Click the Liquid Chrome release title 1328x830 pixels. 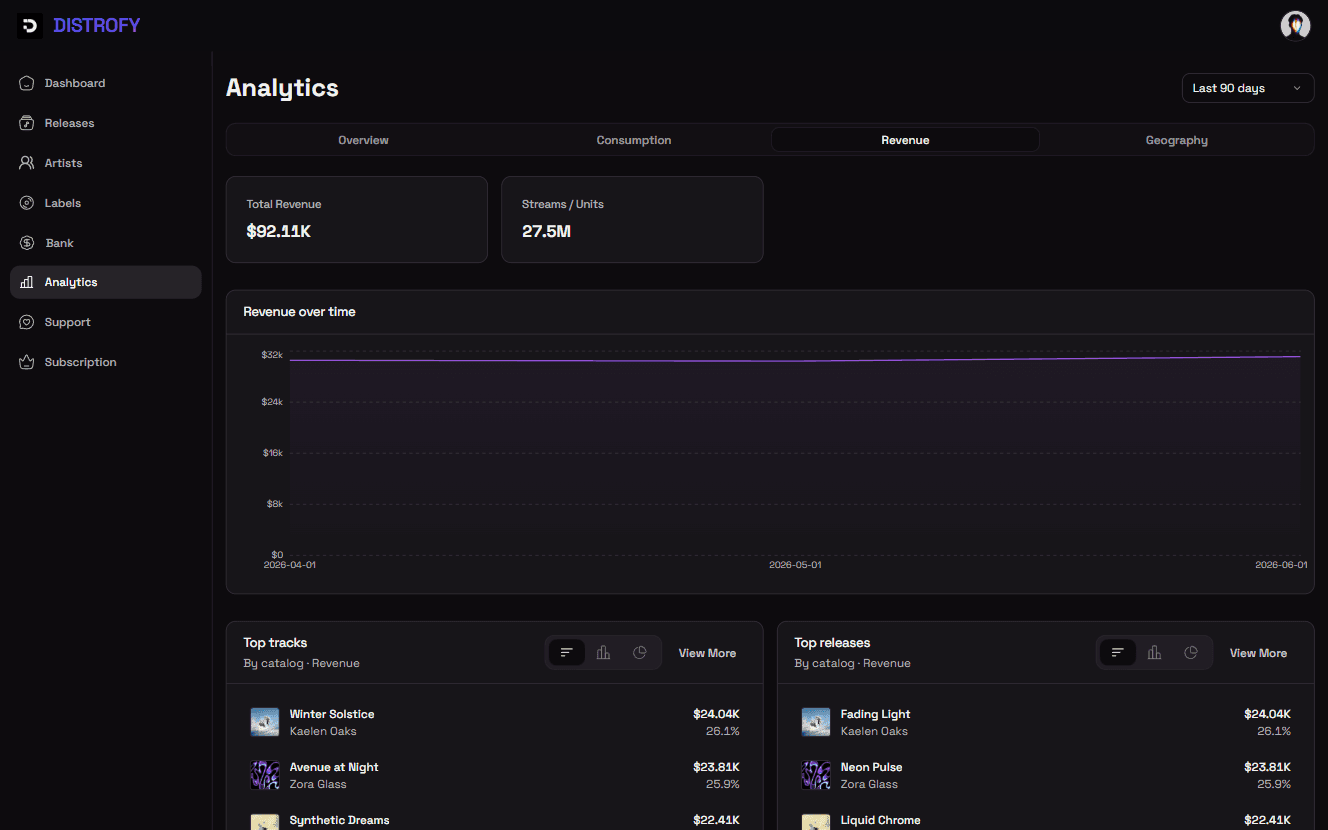click(x=881, y=820)
